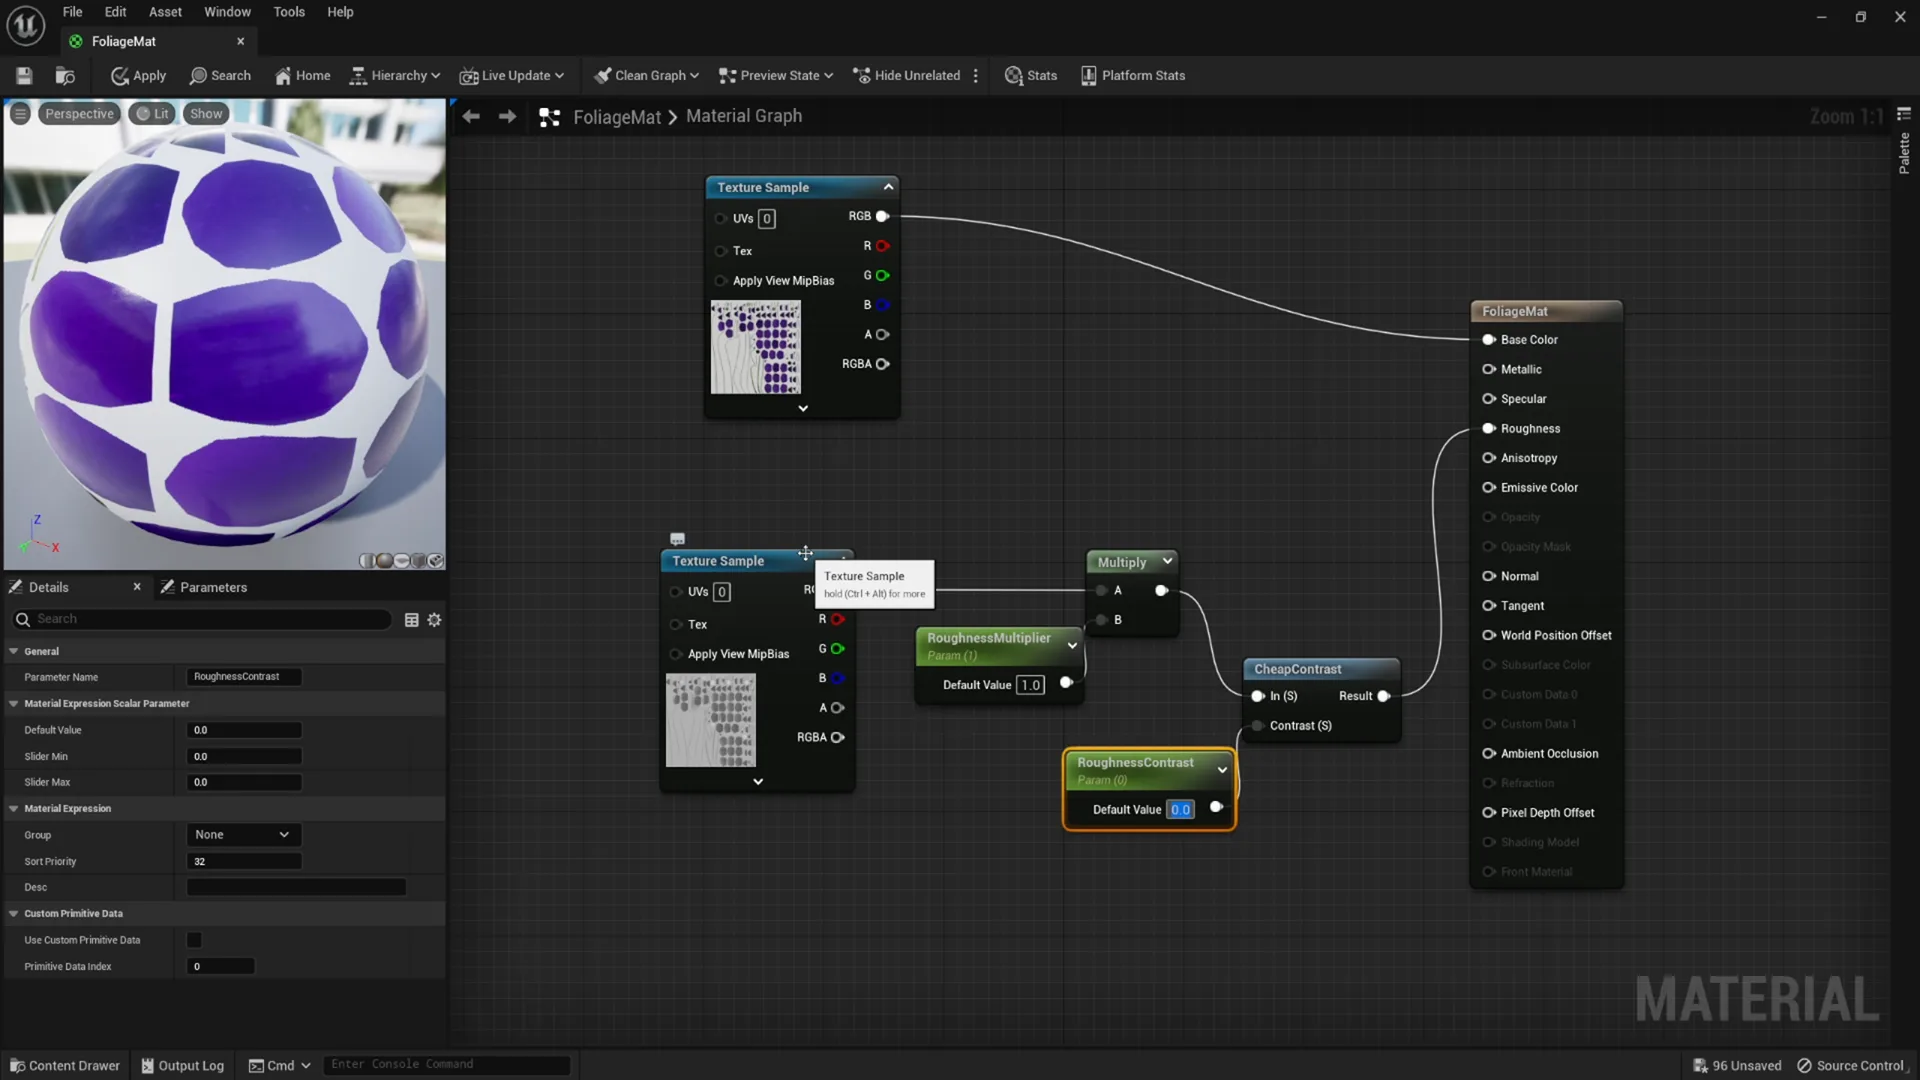
Task: Toggle Live Update for the preview
Action: click(x=511, y=75)
